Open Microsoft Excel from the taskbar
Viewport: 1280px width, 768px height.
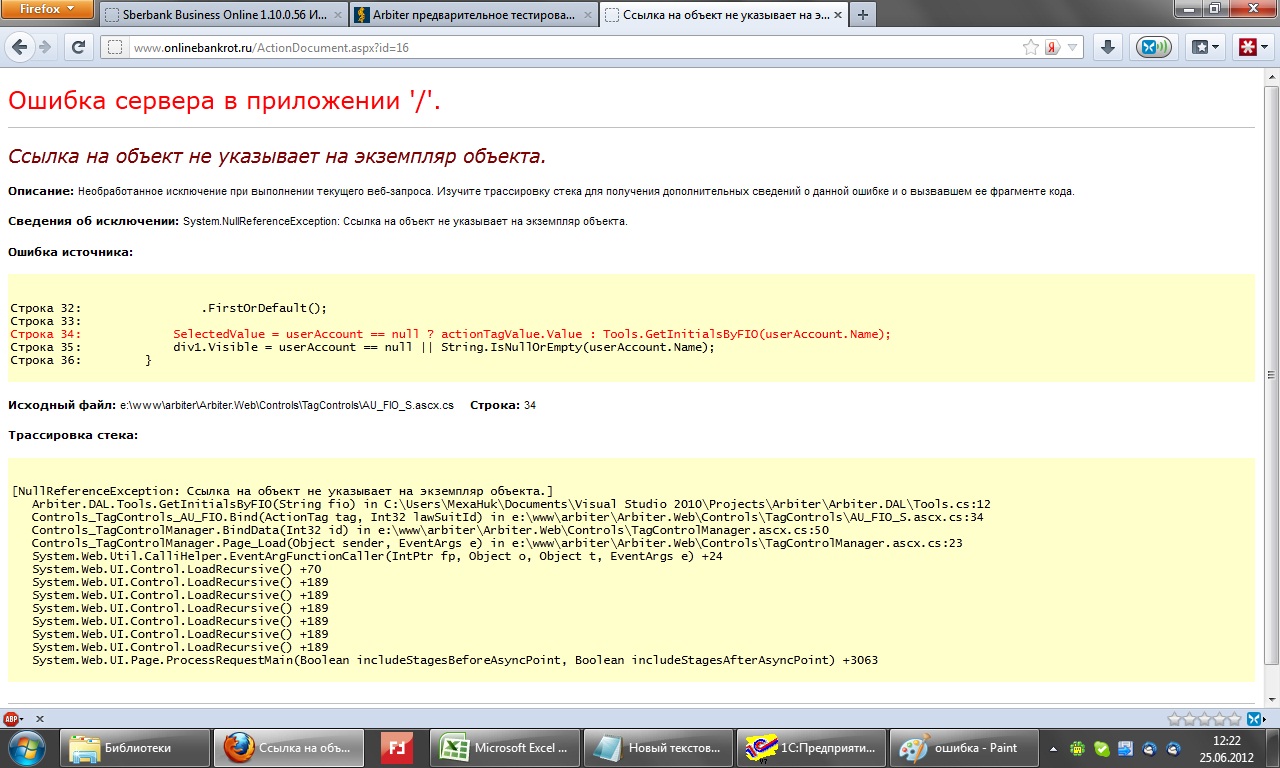point(506,748)
